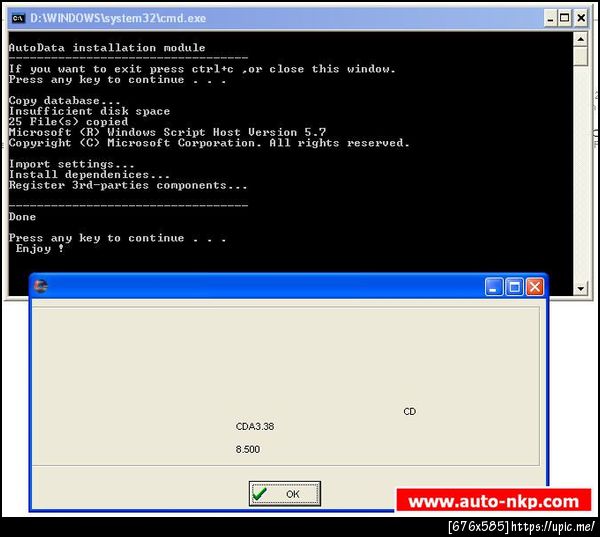This screenshot has width=600, height=537.
Task: Click 'Register 3rd-parties components...' line
Action: click(x=128, y=185)
